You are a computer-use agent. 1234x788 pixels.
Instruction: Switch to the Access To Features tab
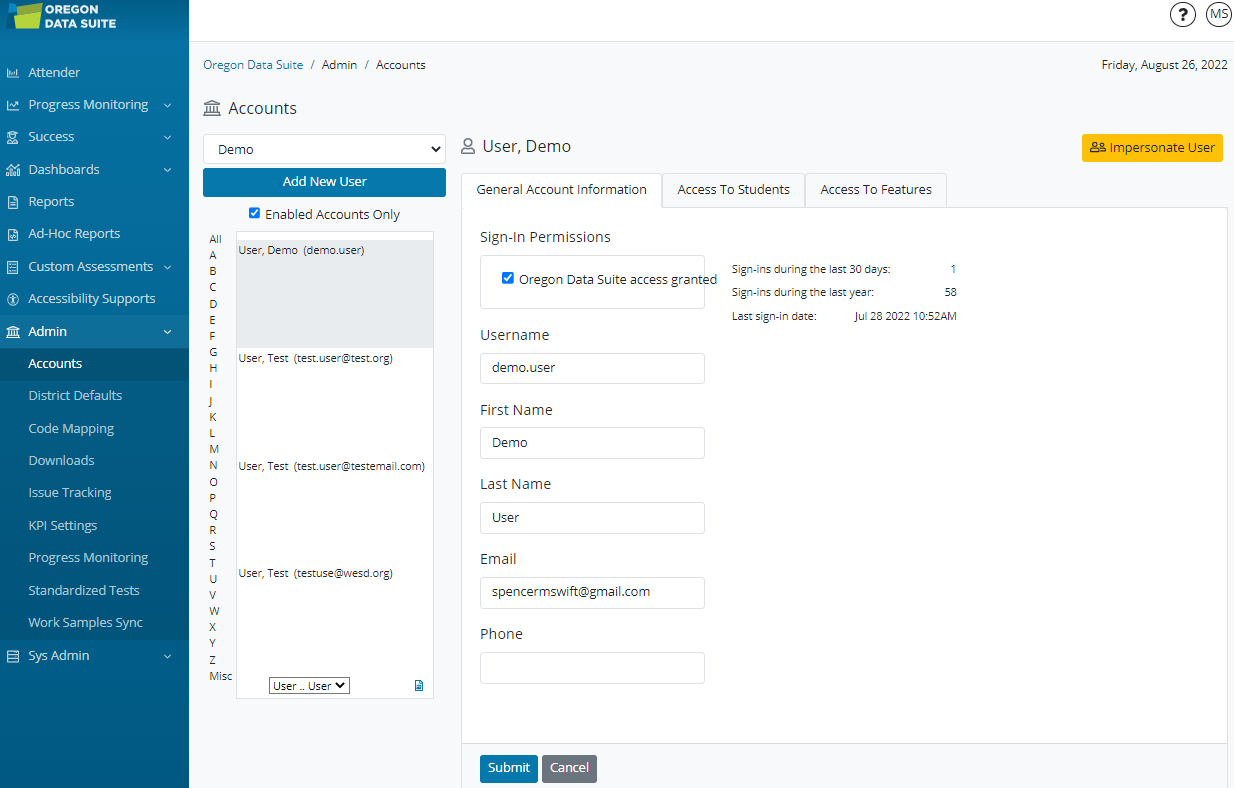coord(875,190)
